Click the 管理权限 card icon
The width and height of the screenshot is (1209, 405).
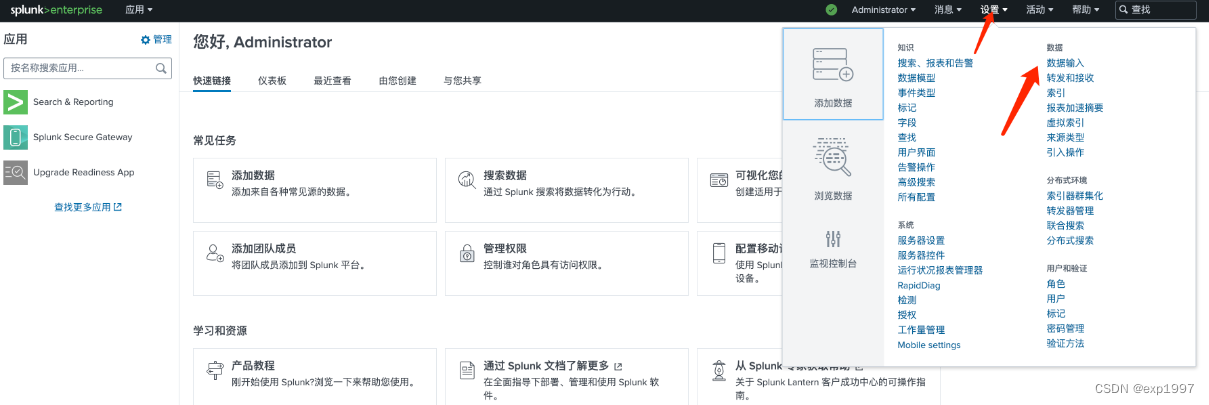click(x=466, y=254)
